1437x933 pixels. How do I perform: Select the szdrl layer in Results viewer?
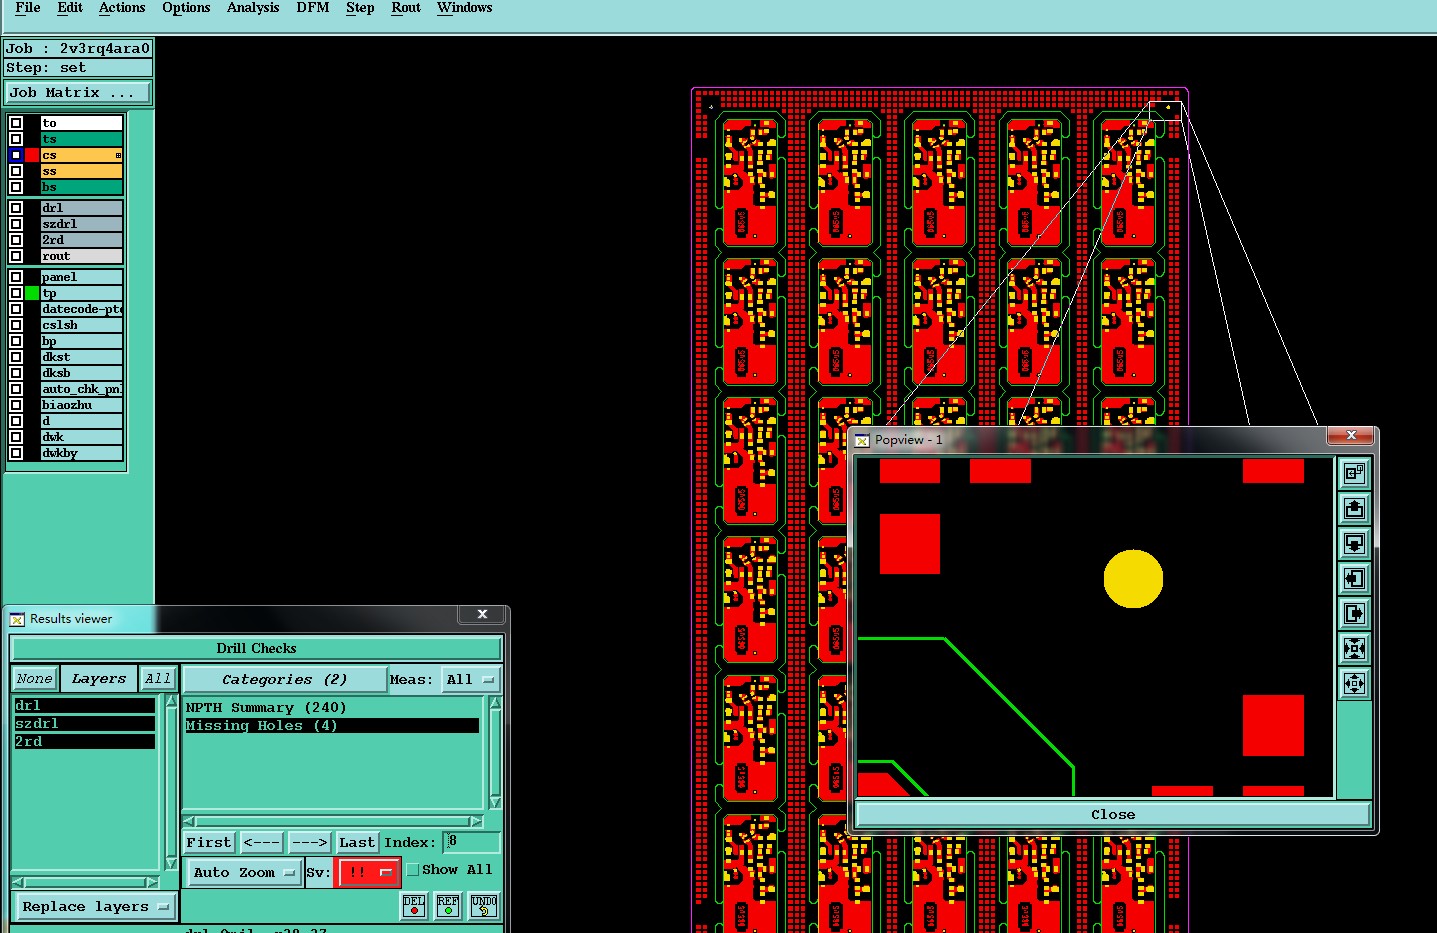[x=84, y=724]
